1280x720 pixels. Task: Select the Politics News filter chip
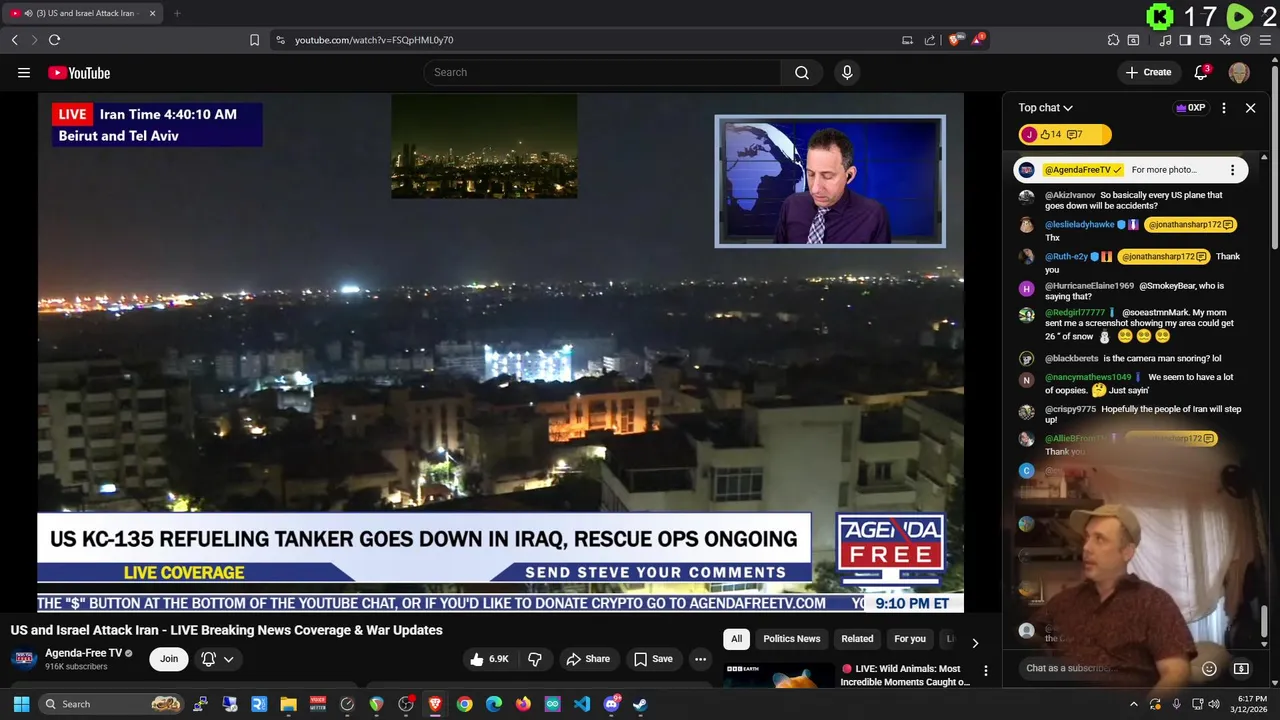791,639
